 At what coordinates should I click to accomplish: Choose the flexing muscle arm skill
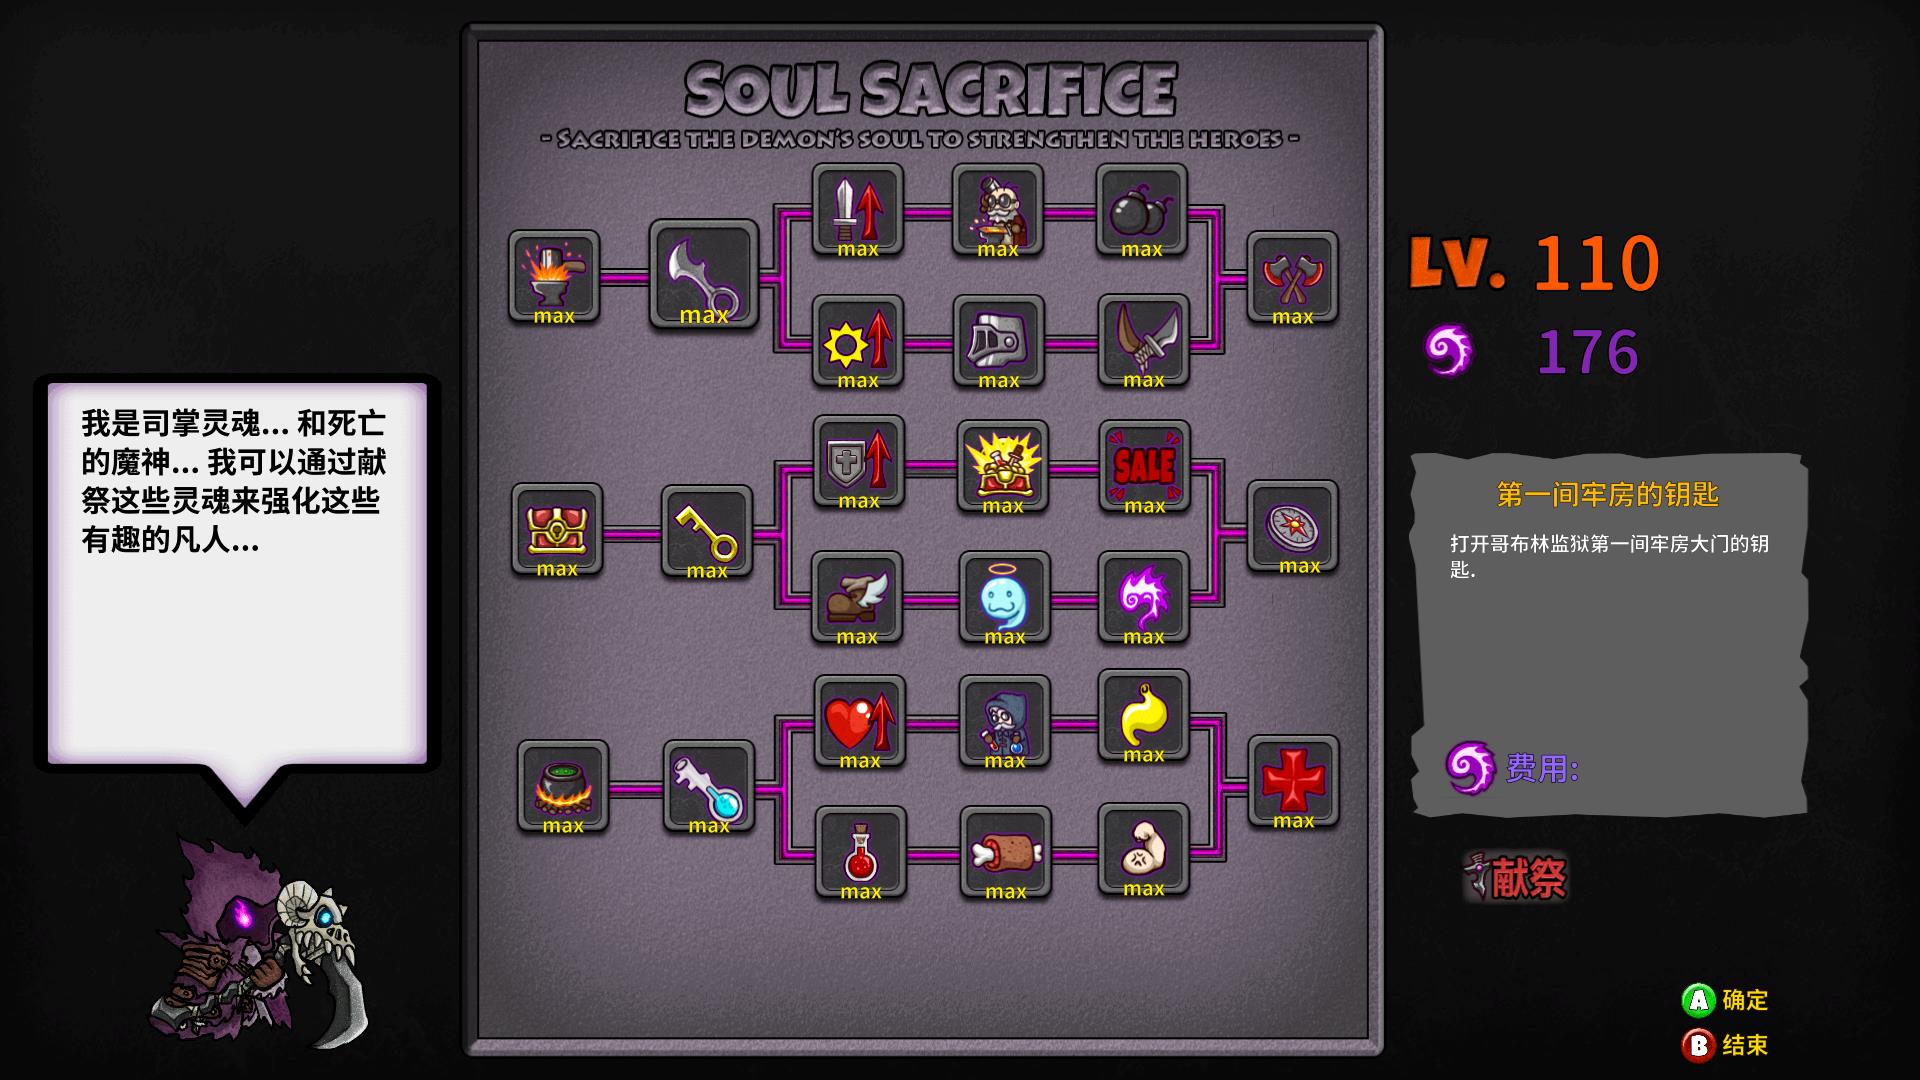tap(1144, 849)
